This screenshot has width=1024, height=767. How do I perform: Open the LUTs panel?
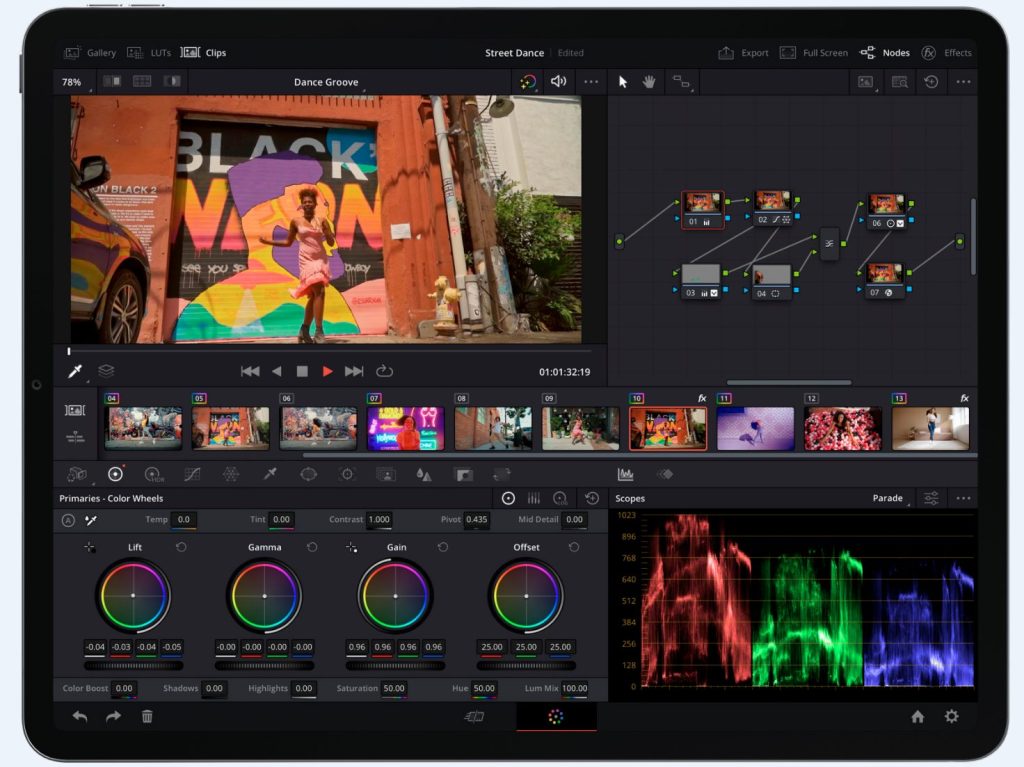pos(149,53)
